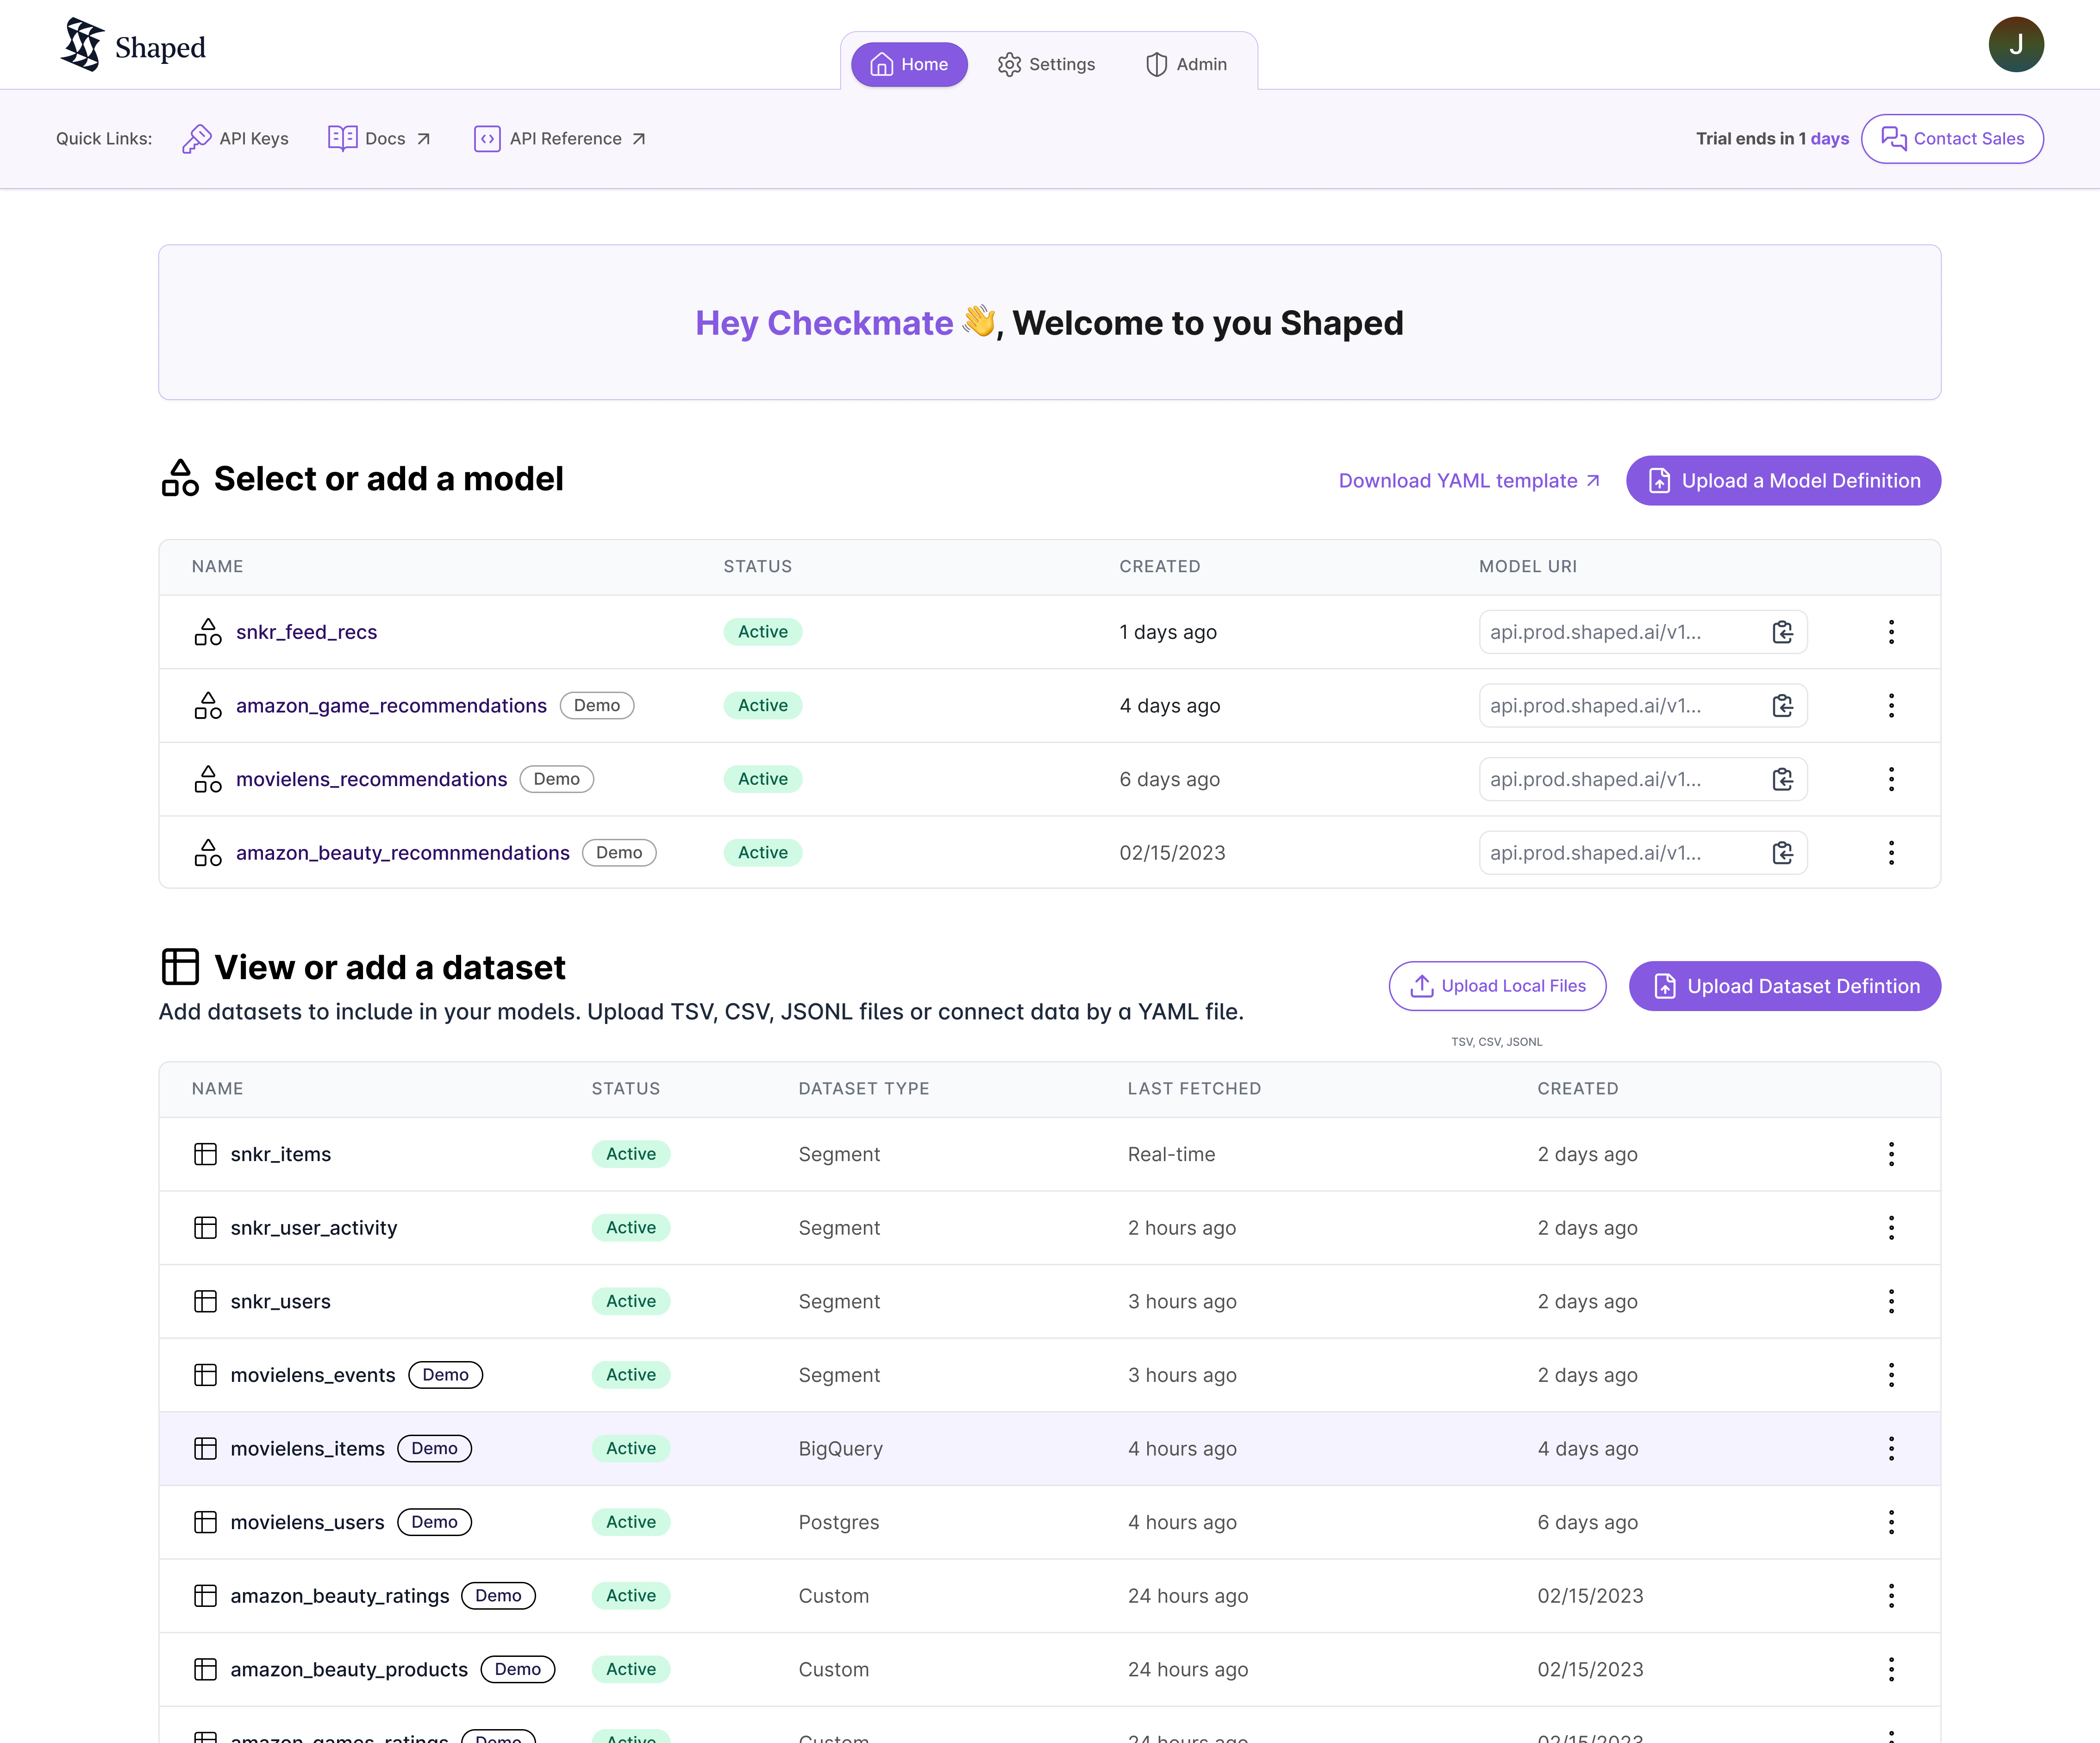Open the amazon_game_recommendations model
This screenshot has height=1743, width=2100.
(x=391, y=706)
